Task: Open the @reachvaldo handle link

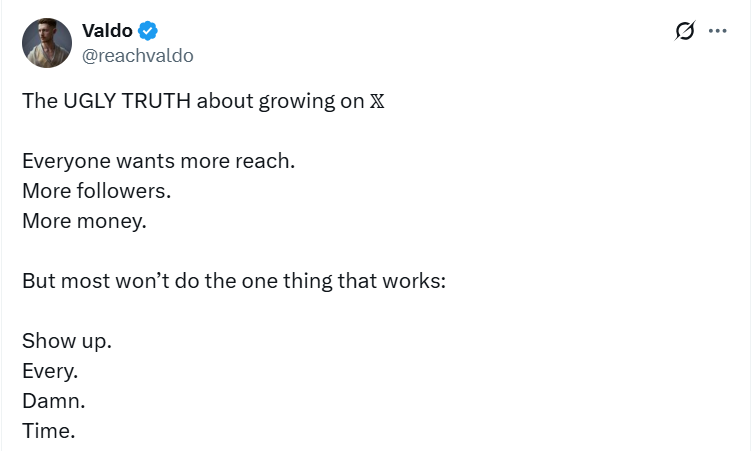Action: tap(137, 56)
